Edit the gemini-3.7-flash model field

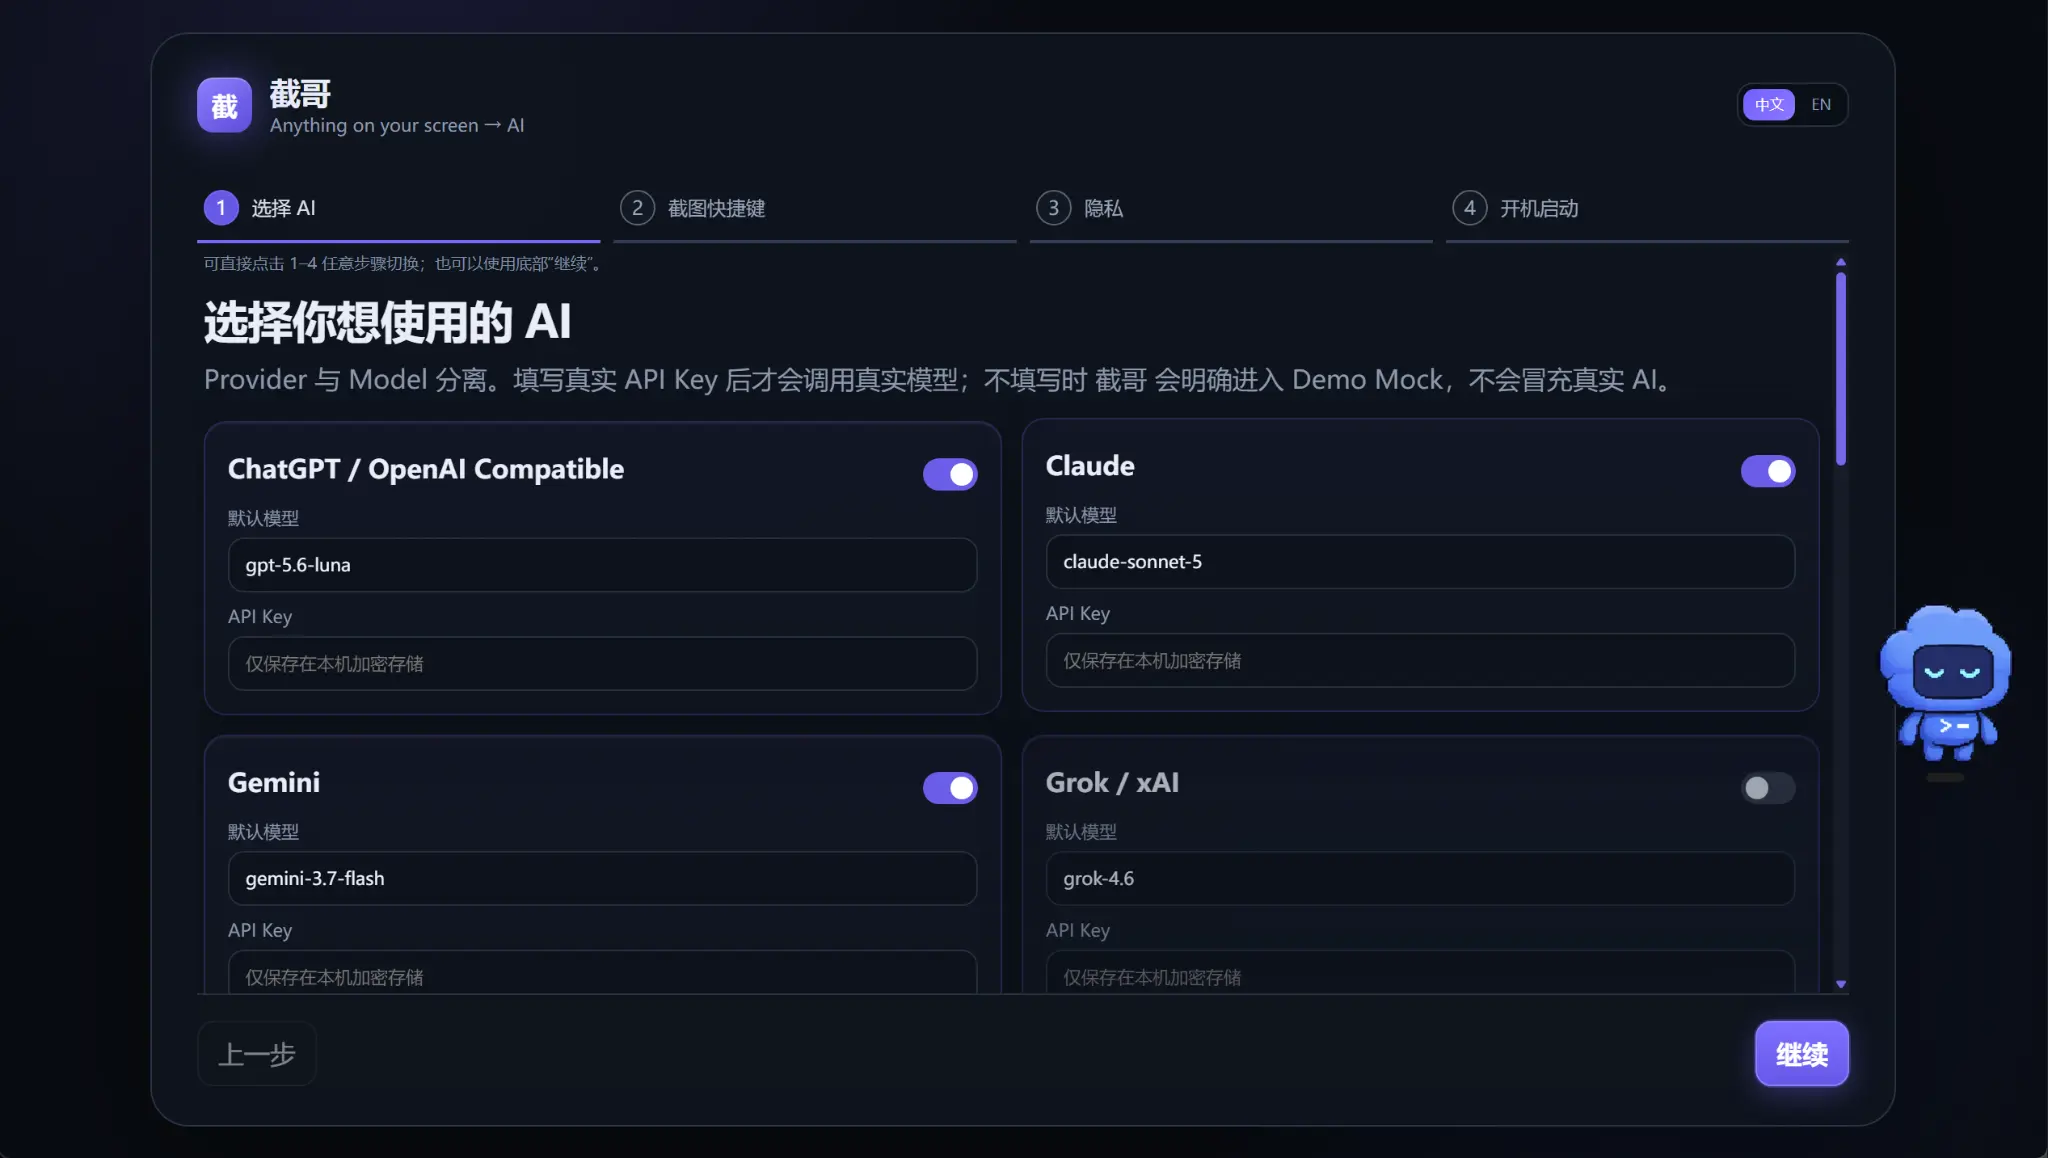click(602, 879)
